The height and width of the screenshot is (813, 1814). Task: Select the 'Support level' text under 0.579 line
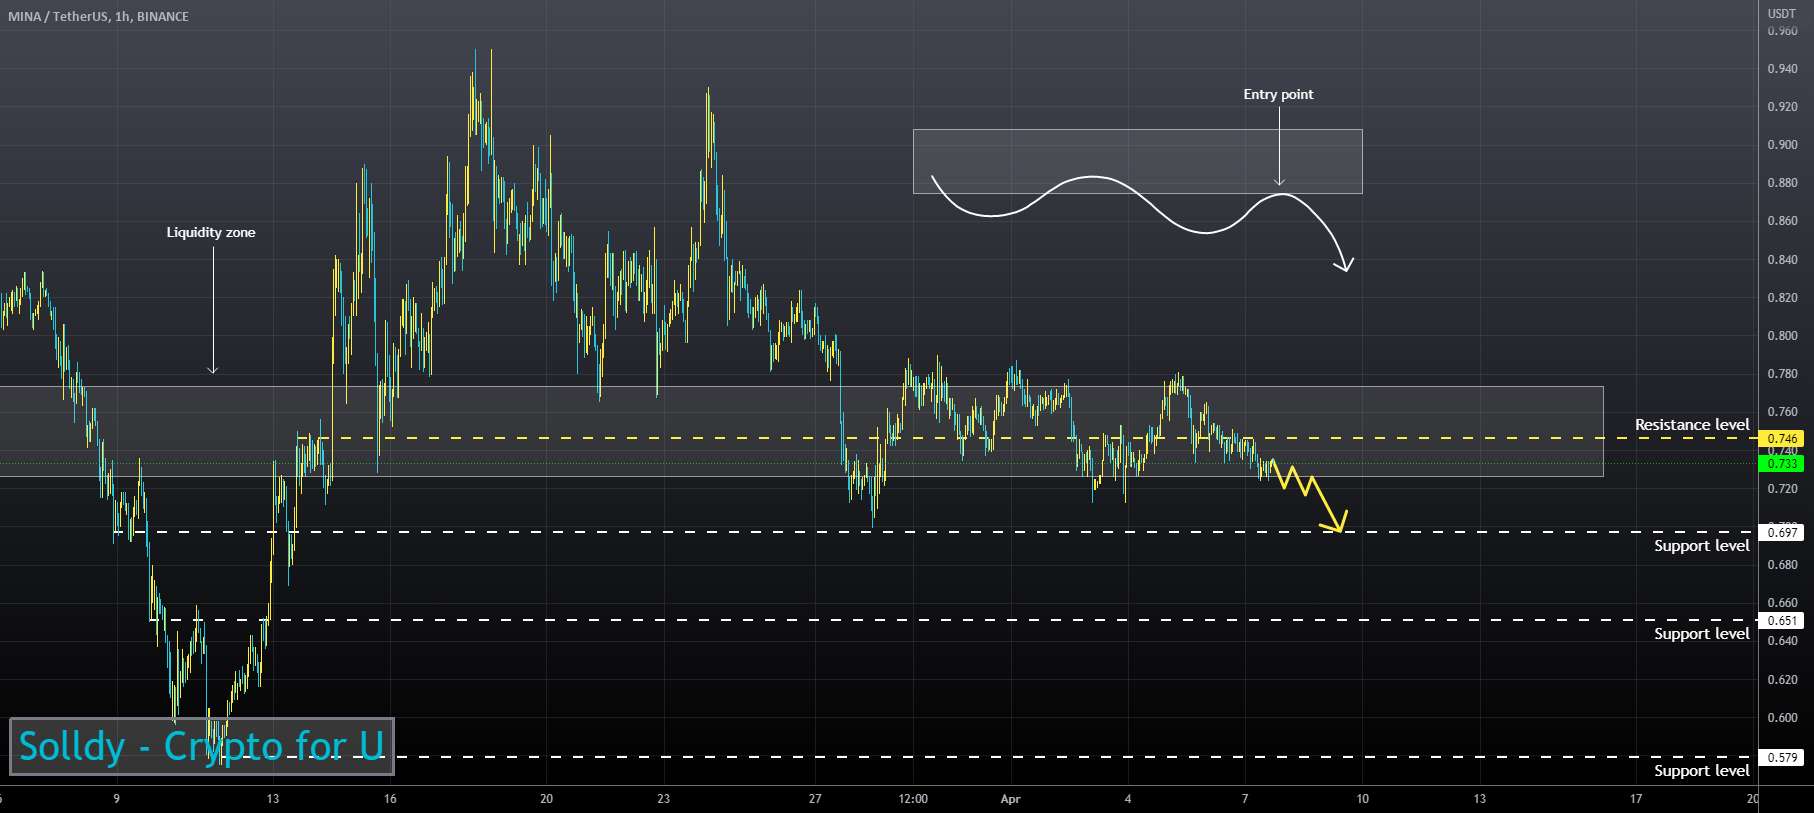coord(1702,771)
